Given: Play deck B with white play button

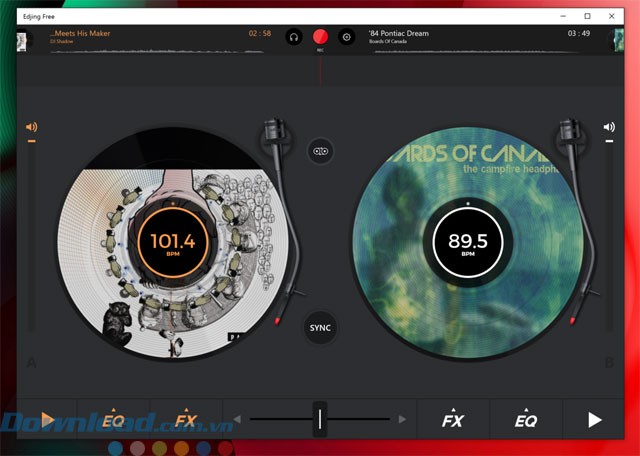Looking at the screenshot, I should (595, 420).
